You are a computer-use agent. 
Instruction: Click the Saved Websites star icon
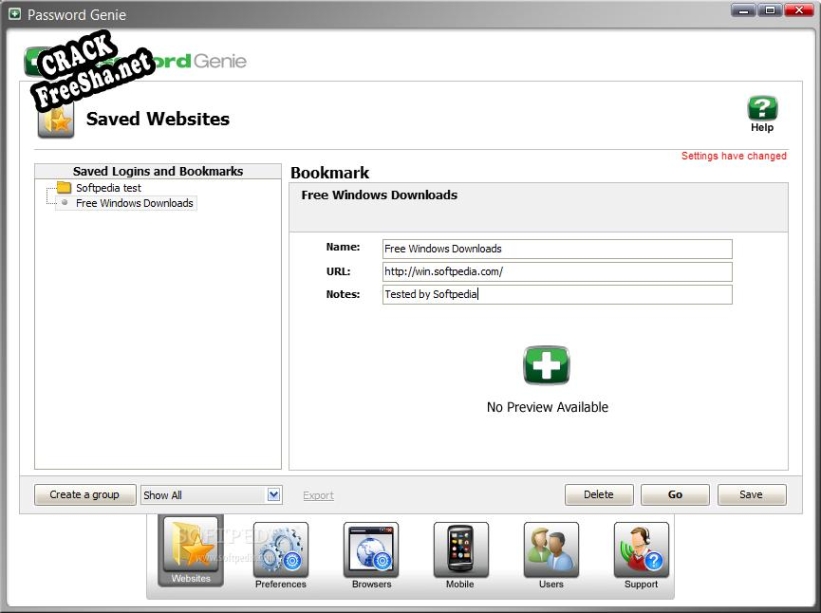tap(56, 120)
